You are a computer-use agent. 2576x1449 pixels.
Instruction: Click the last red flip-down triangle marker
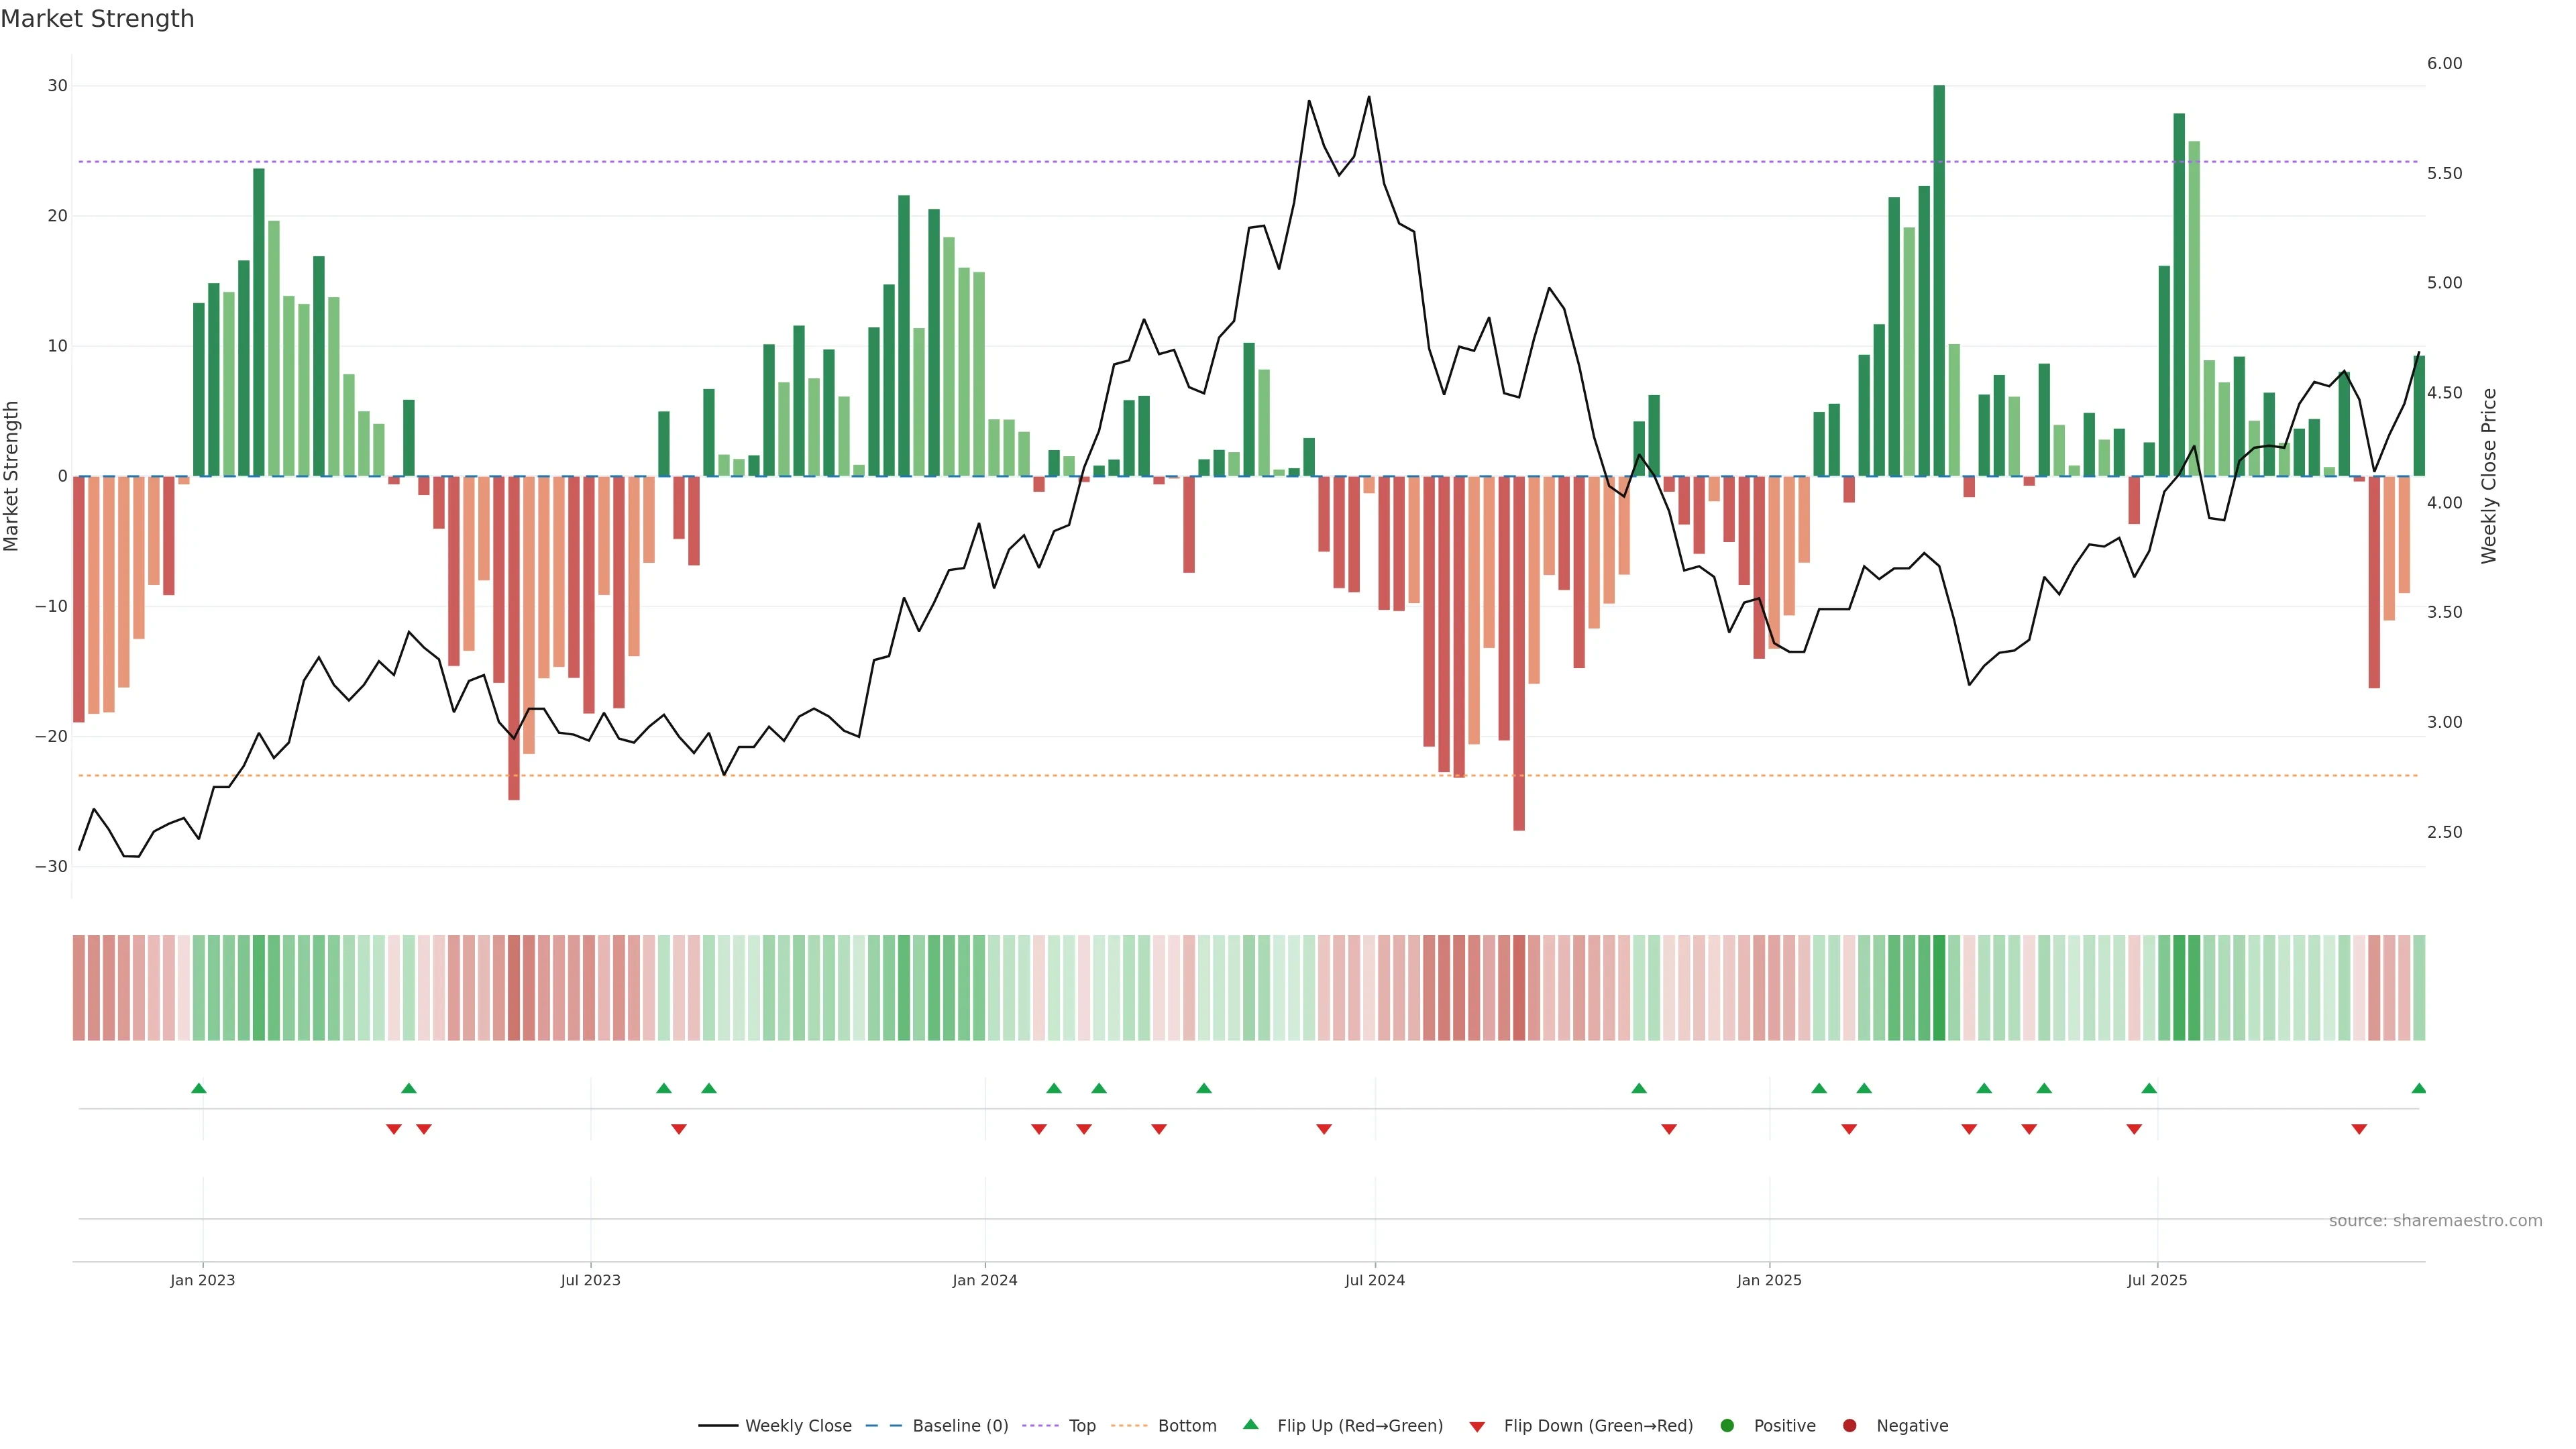2359,1129
